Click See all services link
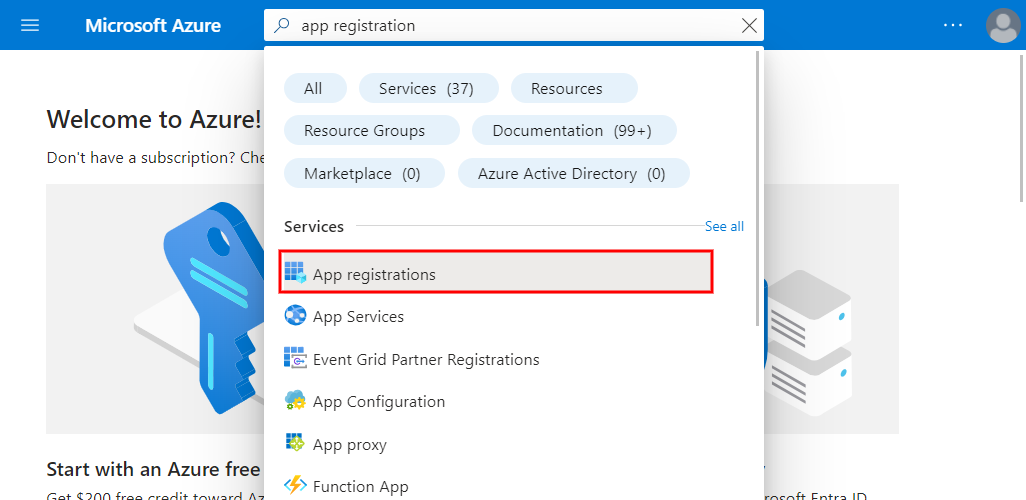Viewport: 1026px width, 500px height. (724, 226)
